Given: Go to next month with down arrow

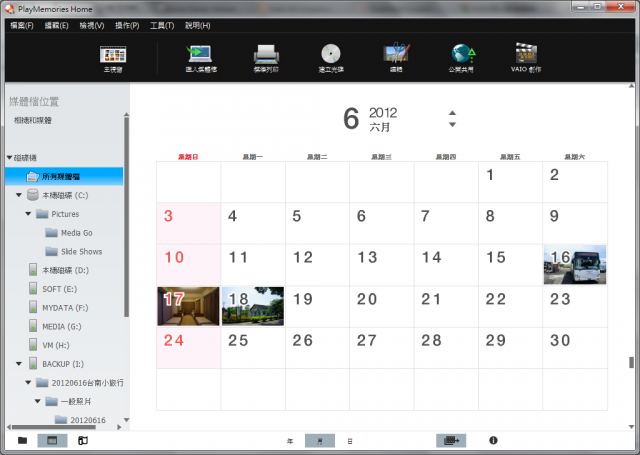Looking at the screenshot, I should [452, 124].
